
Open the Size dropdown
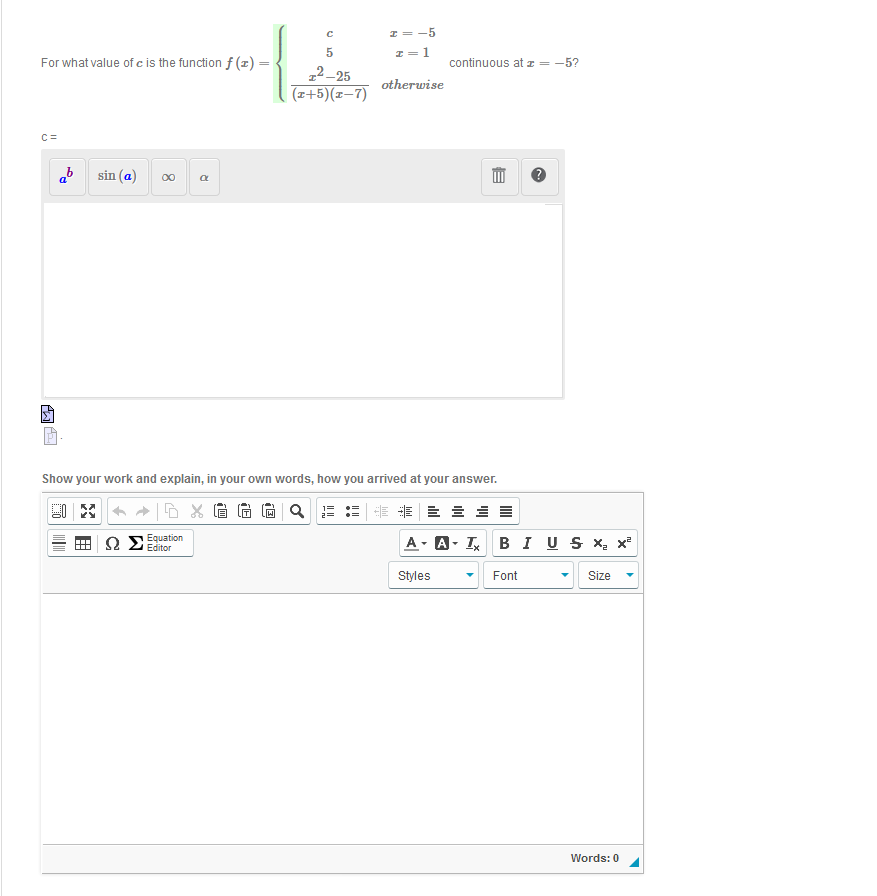coord(607,575)
